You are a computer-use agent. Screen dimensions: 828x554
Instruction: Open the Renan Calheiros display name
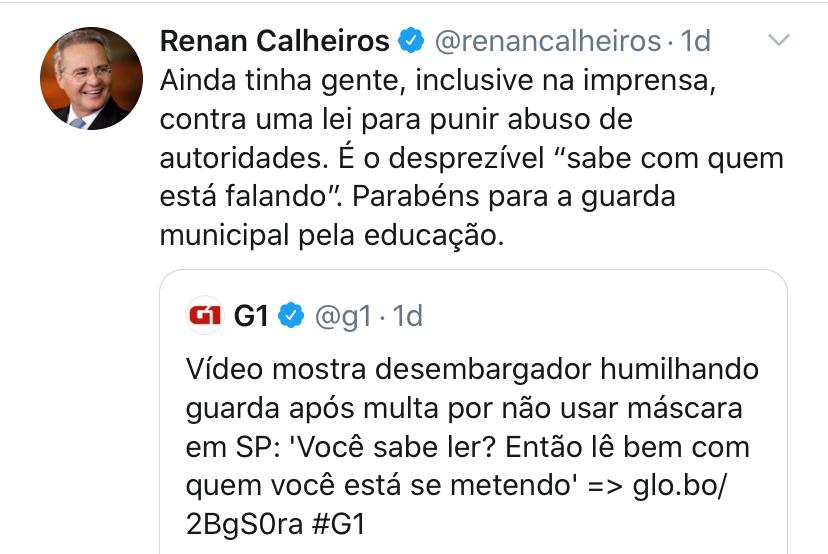pyautogui.click(x=275, y=41)
